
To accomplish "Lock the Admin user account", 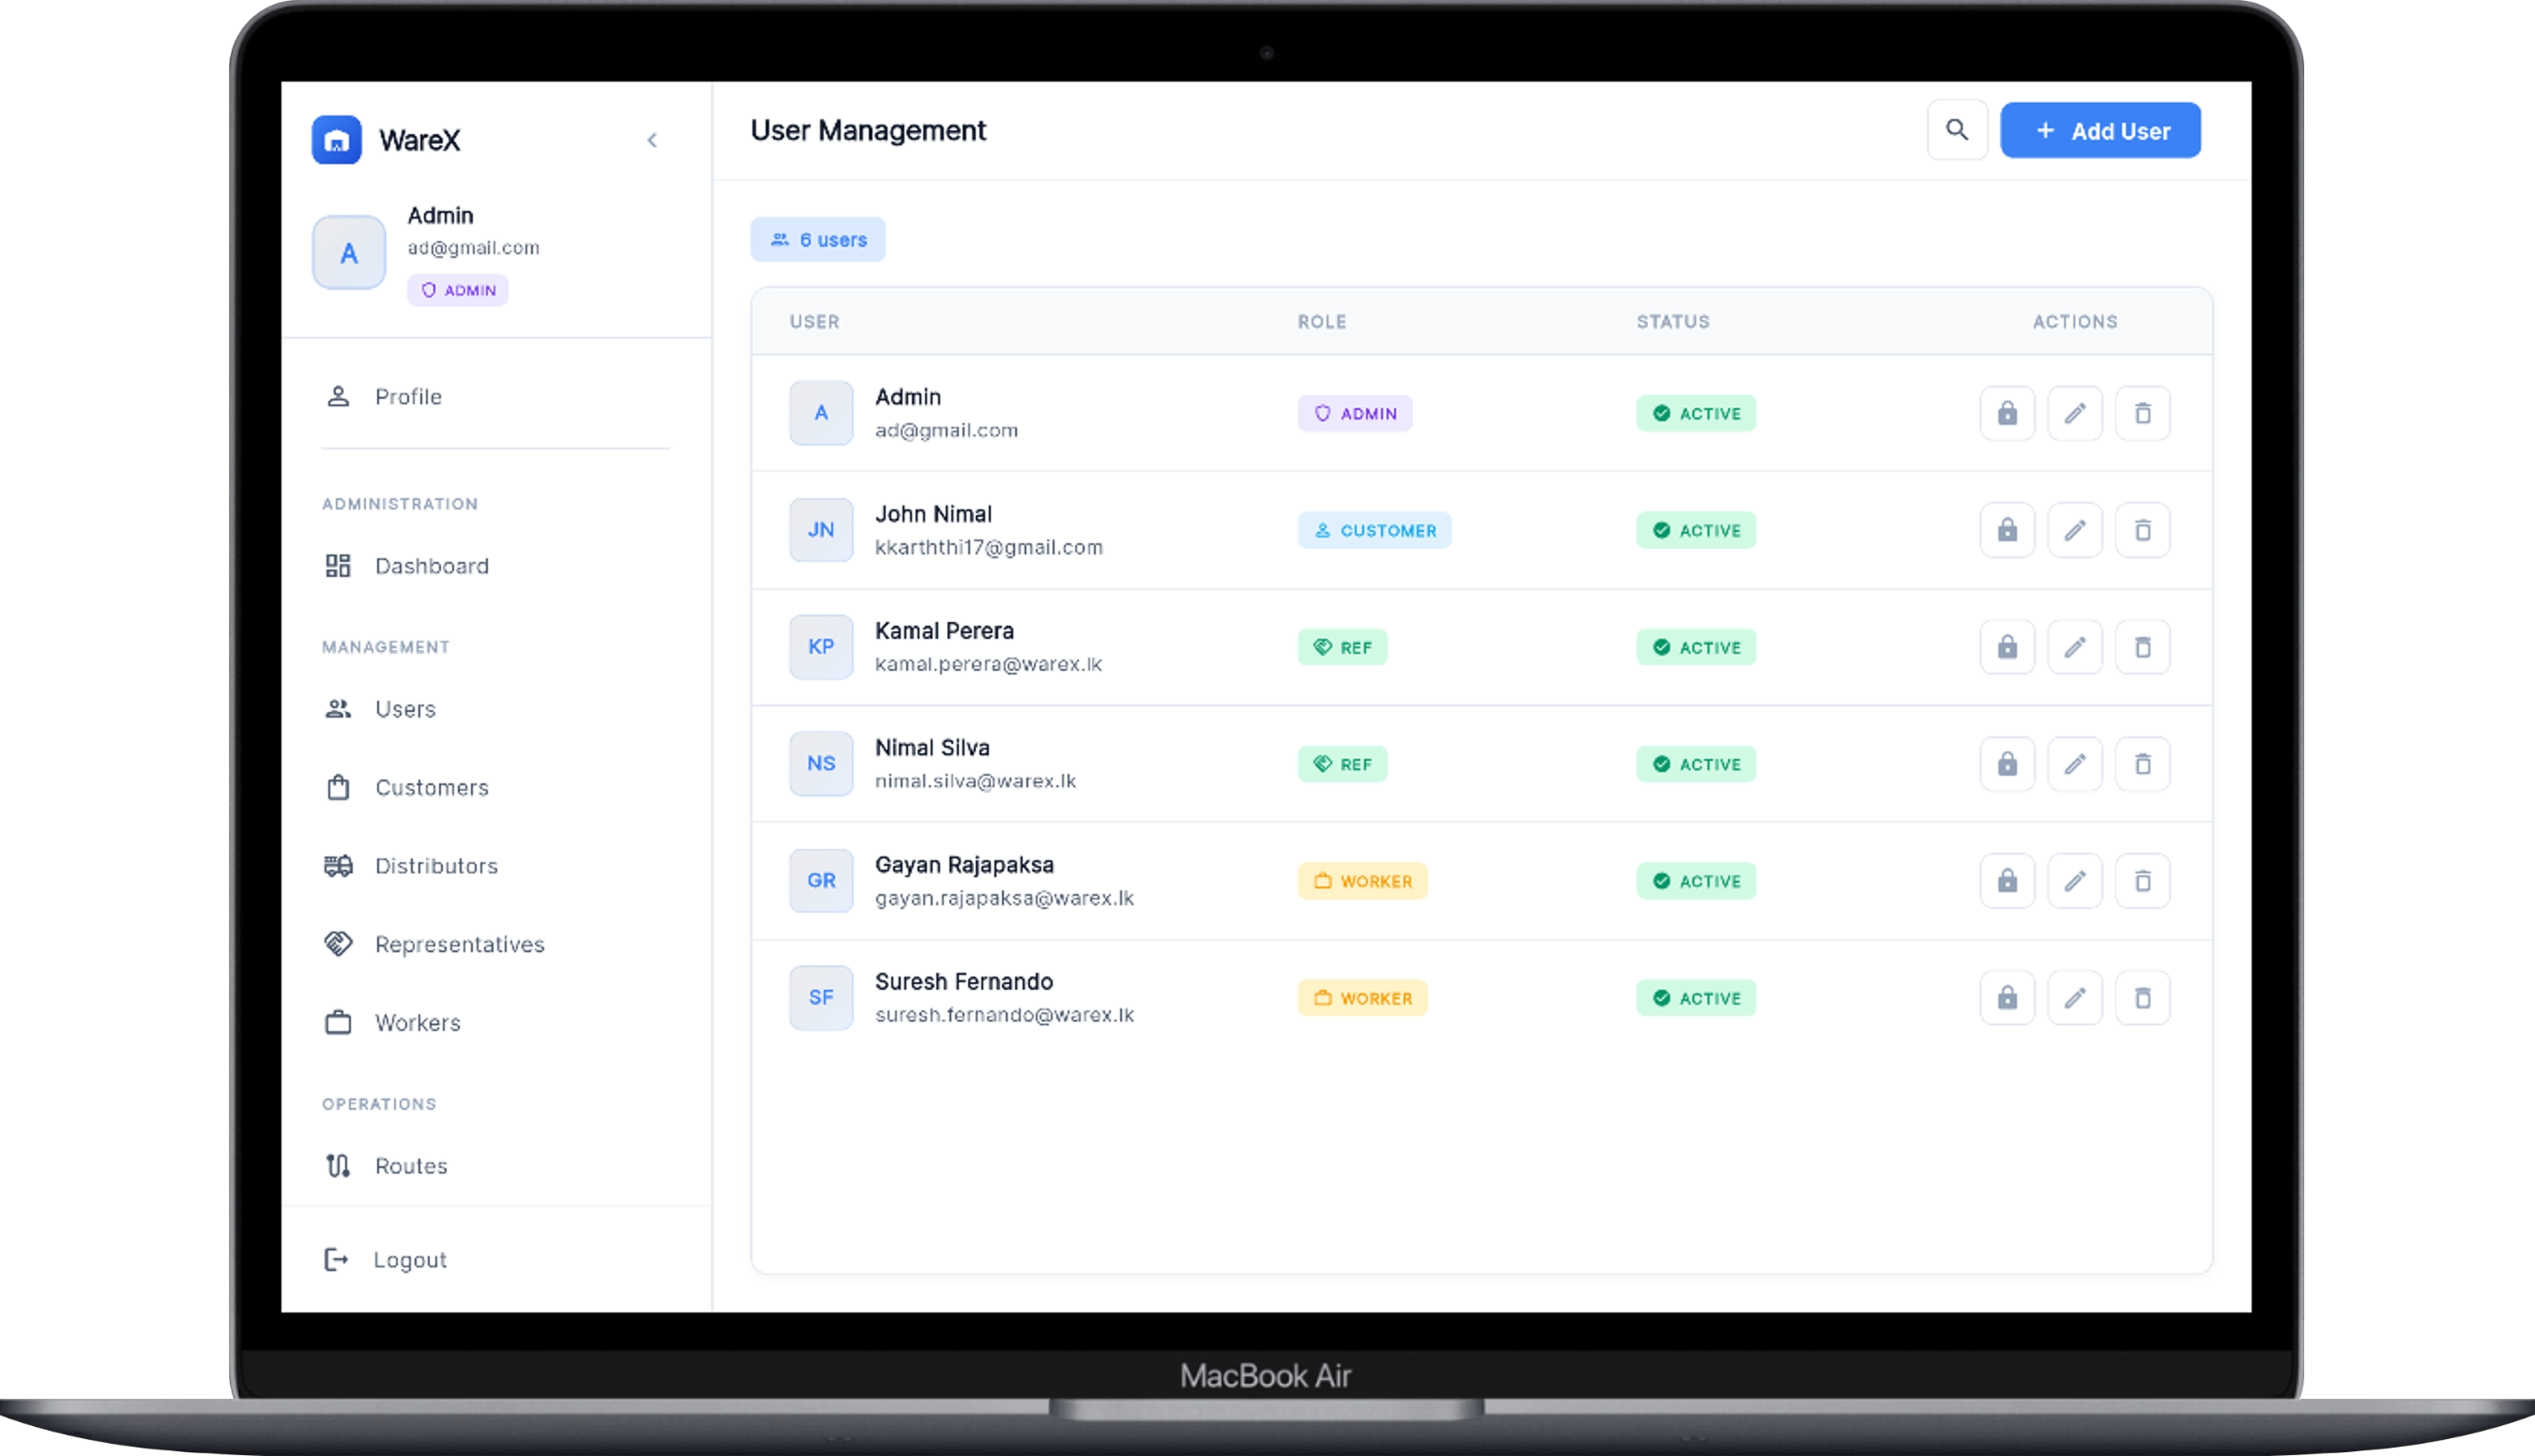I will tap(2007, 413).
